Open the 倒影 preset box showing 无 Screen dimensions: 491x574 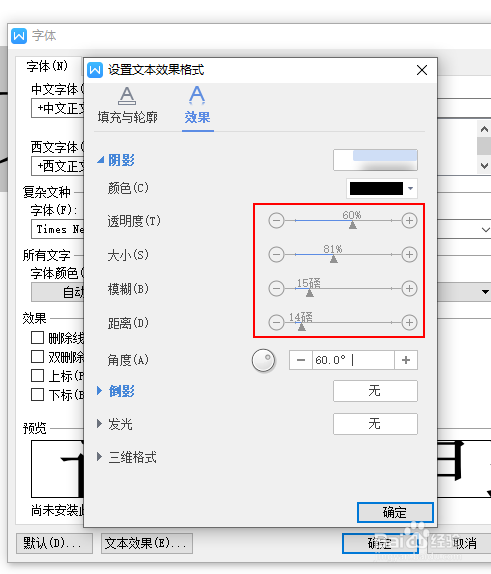(x=375, y=391)
